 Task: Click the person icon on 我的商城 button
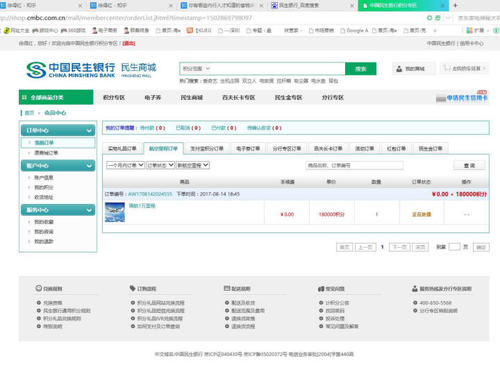pyautogui.click(x=399, y=69)
